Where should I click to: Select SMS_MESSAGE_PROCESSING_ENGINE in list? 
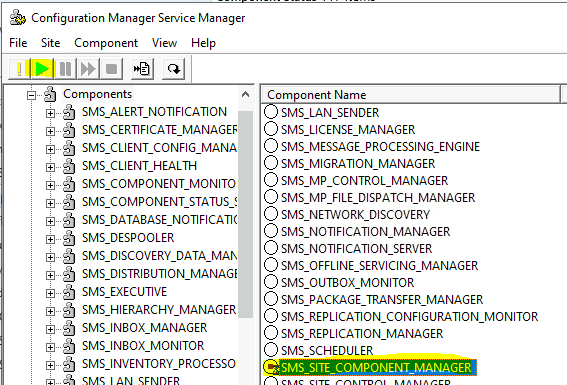pyautogui.click(x=380, y=147)
